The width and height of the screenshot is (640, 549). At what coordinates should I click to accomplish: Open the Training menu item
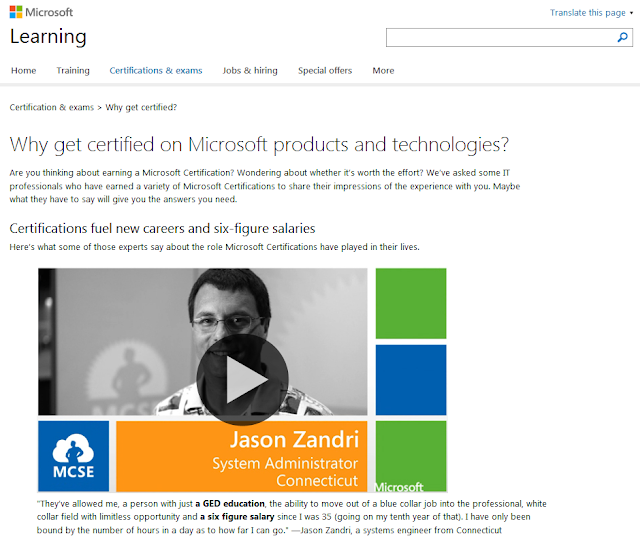(73, 71)
